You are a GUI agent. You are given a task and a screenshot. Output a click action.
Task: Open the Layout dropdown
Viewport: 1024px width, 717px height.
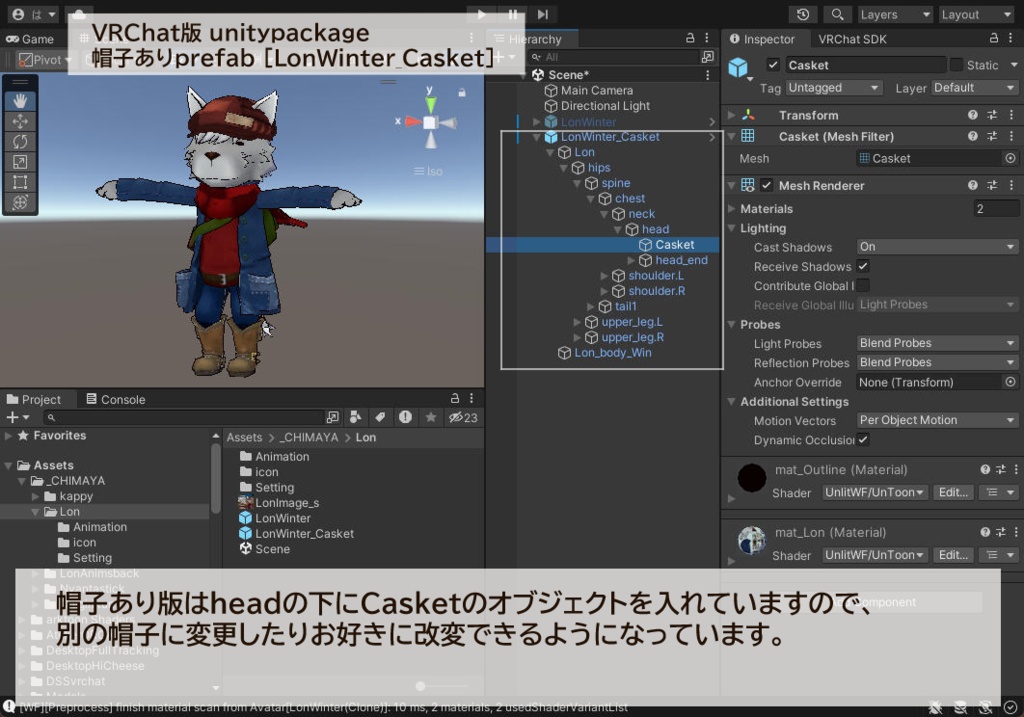(x=976, y=14)
